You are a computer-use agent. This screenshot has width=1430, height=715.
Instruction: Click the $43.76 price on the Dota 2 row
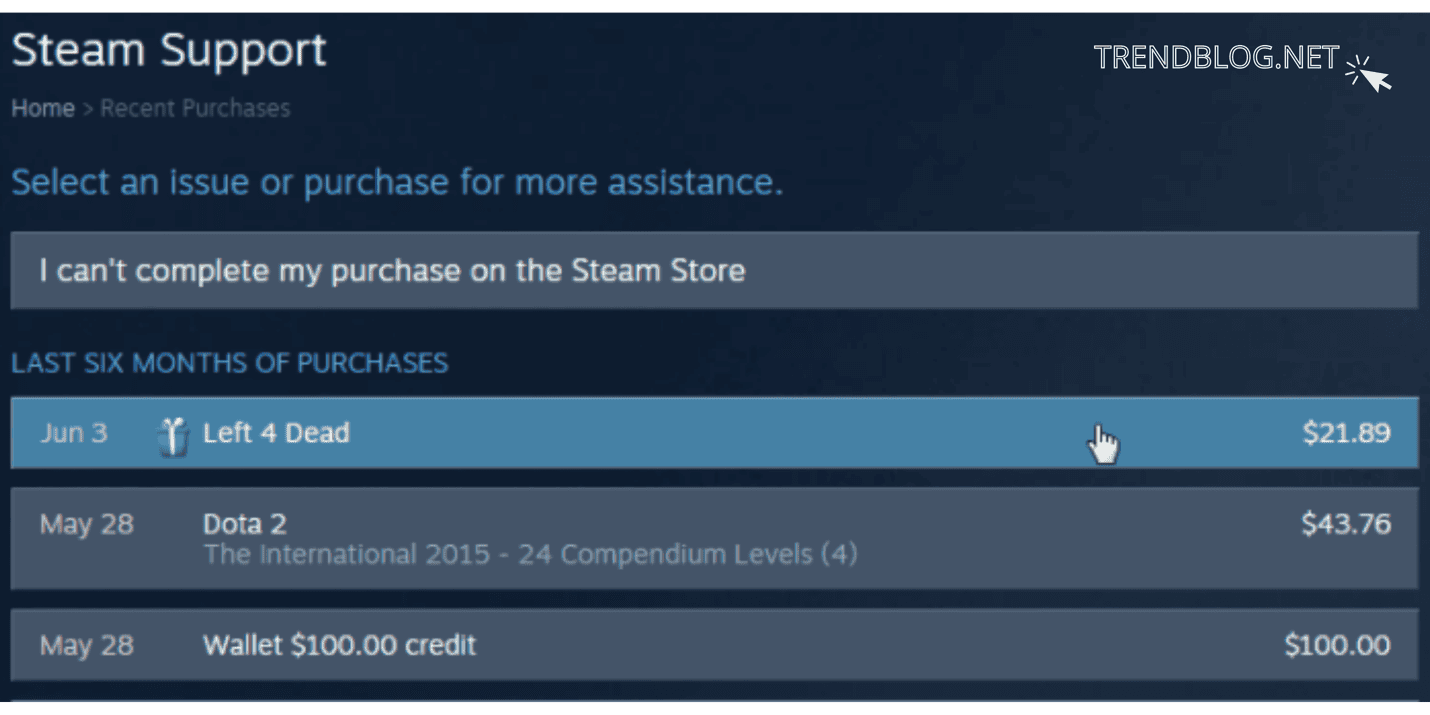coord(1347,524)
